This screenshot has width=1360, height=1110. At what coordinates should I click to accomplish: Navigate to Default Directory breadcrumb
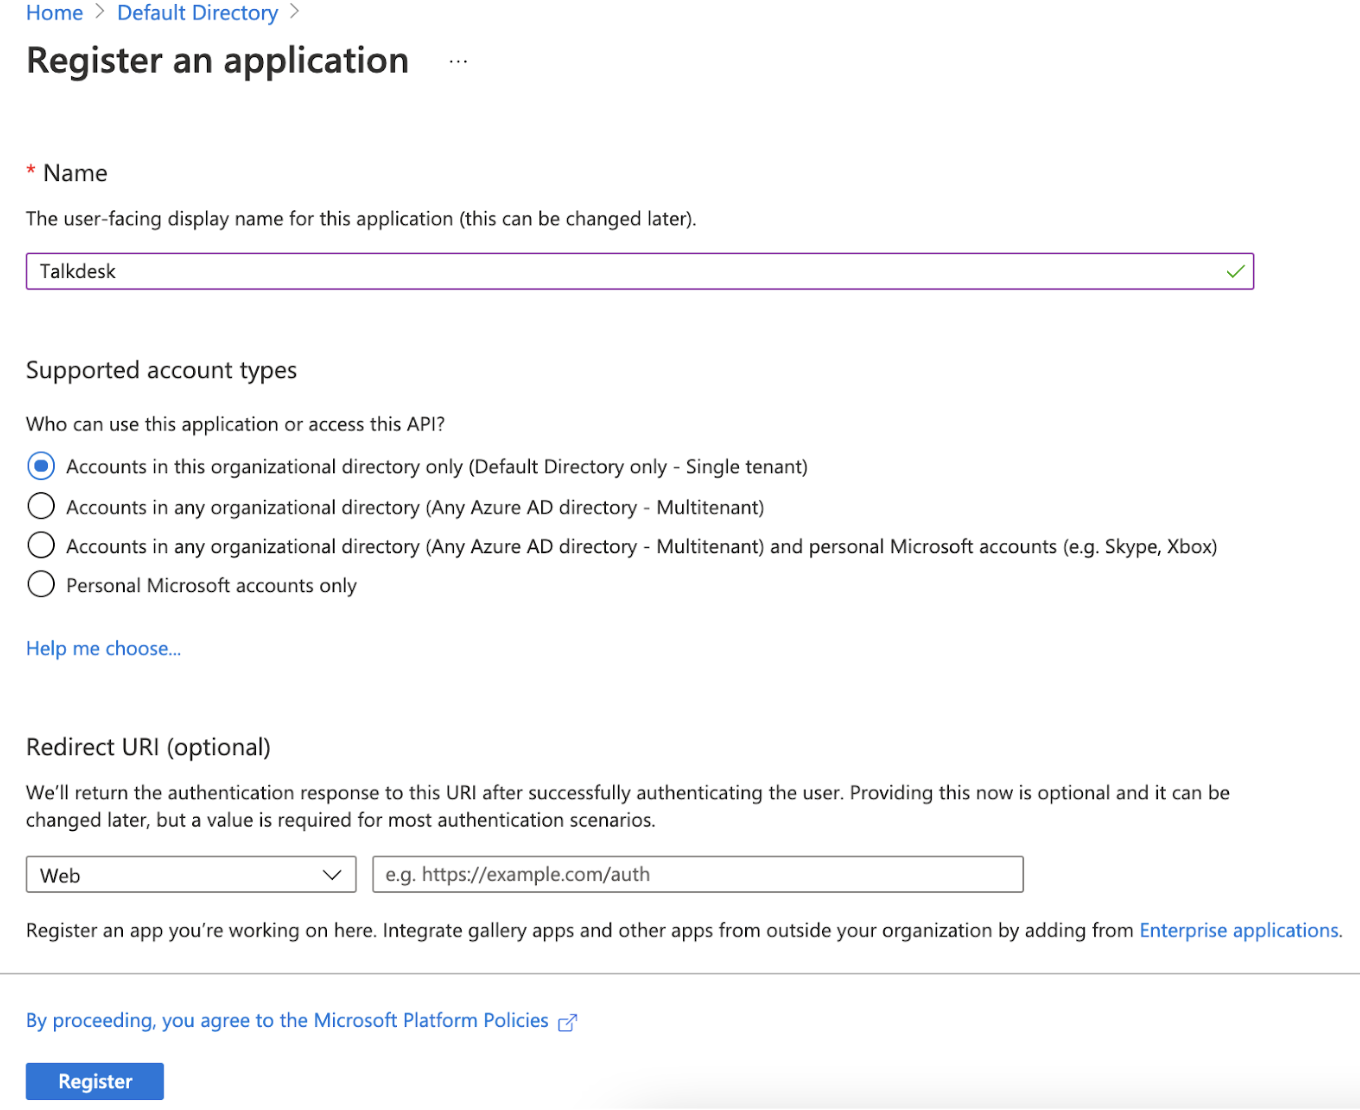click(198, 13)
